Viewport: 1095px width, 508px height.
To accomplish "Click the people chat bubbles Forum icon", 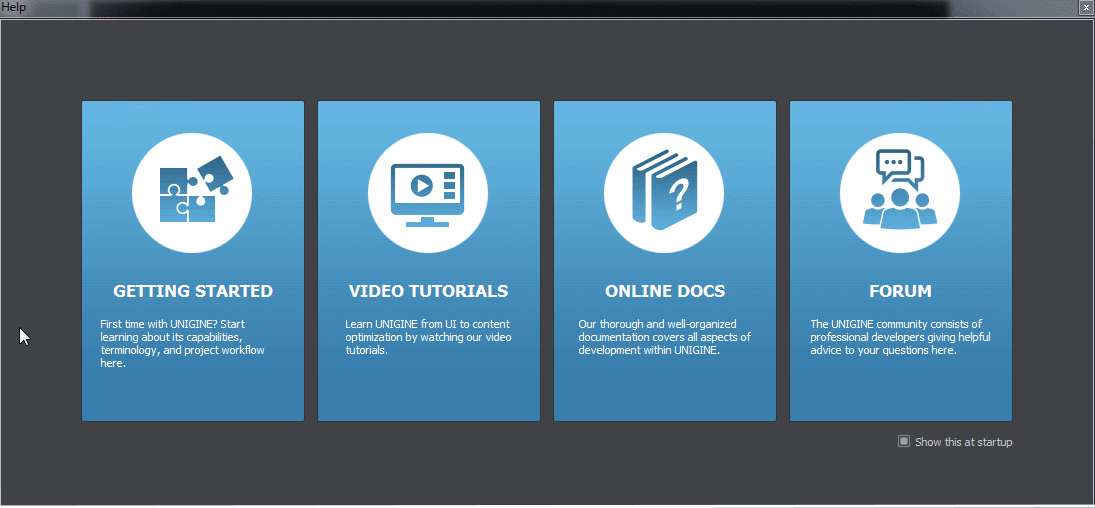I will pyautogui.click(x=900, y=192).
